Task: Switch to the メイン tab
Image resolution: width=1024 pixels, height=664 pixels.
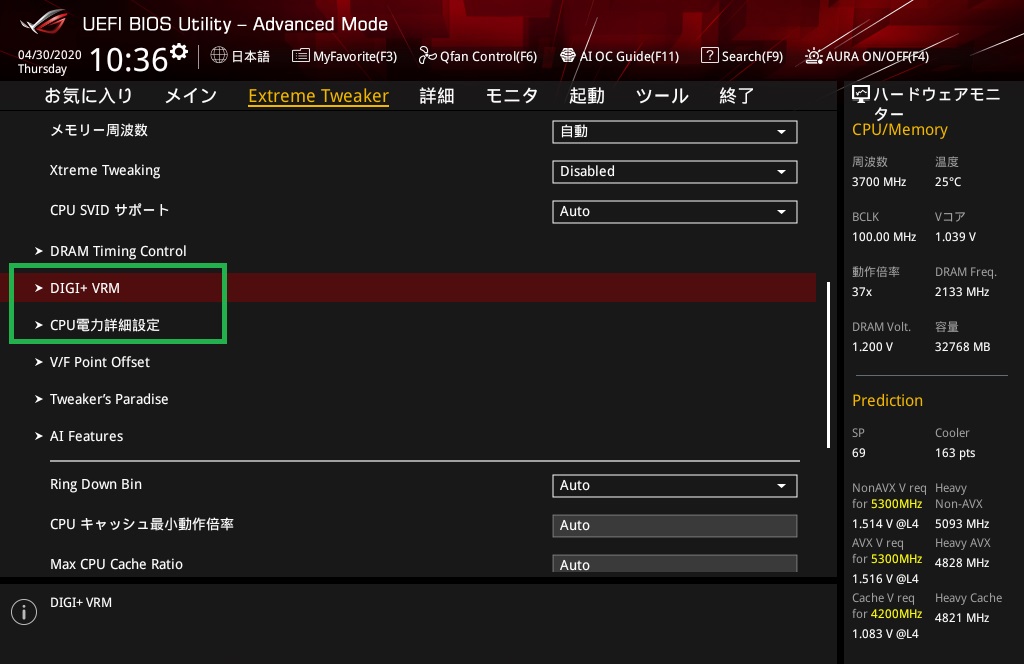Action: click(191, 96)
